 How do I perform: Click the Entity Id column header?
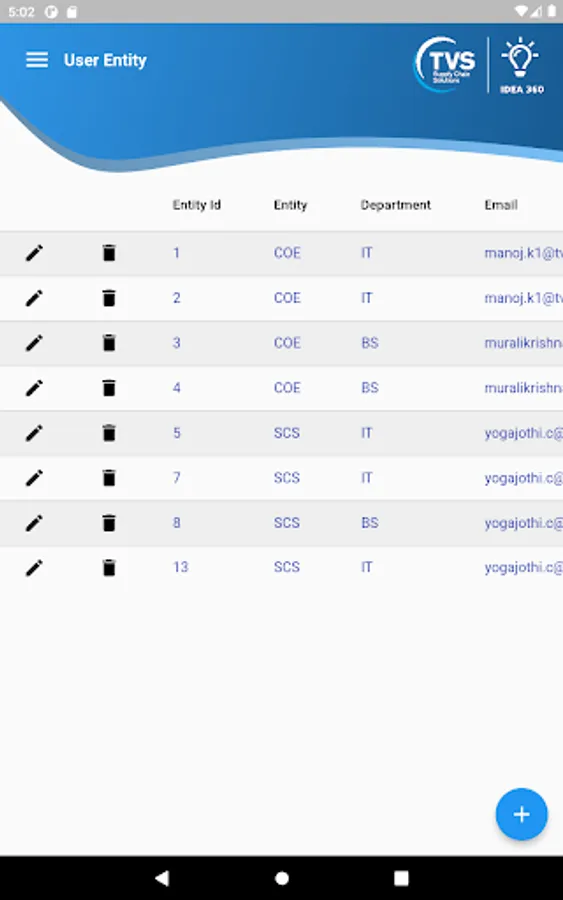(197, 205)
